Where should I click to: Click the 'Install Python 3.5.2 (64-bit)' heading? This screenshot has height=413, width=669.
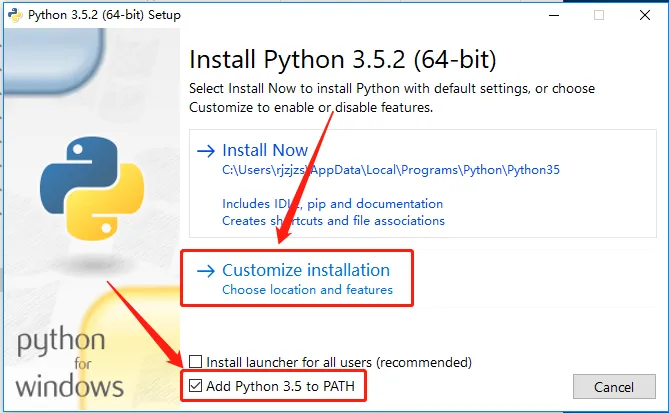tap(342, 59)
